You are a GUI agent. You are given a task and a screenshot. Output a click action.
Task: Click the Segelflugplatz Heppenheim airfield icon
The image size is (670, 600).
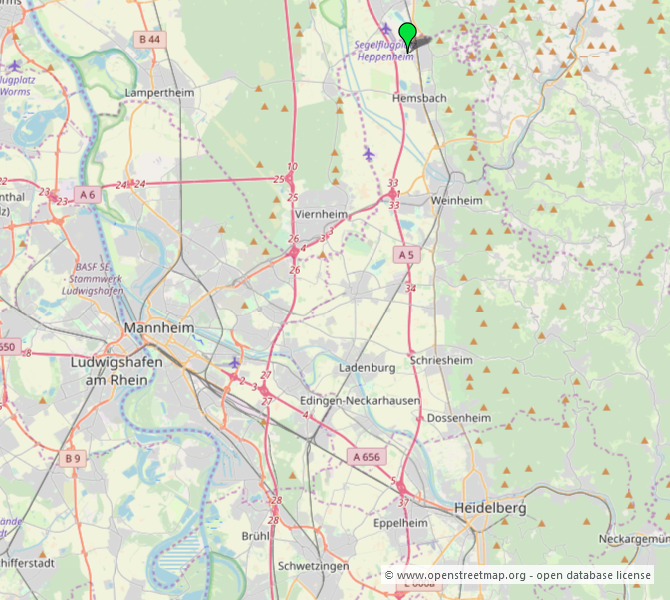coord(385,28)
